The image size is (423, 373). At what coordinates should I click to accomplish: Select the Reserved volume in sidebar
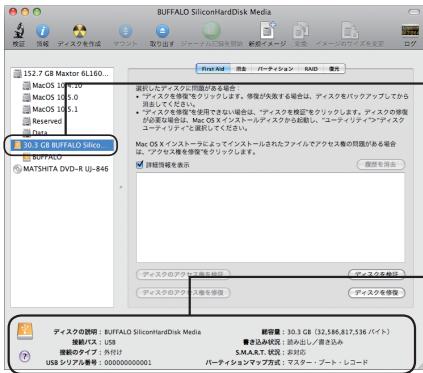[62, 121]
